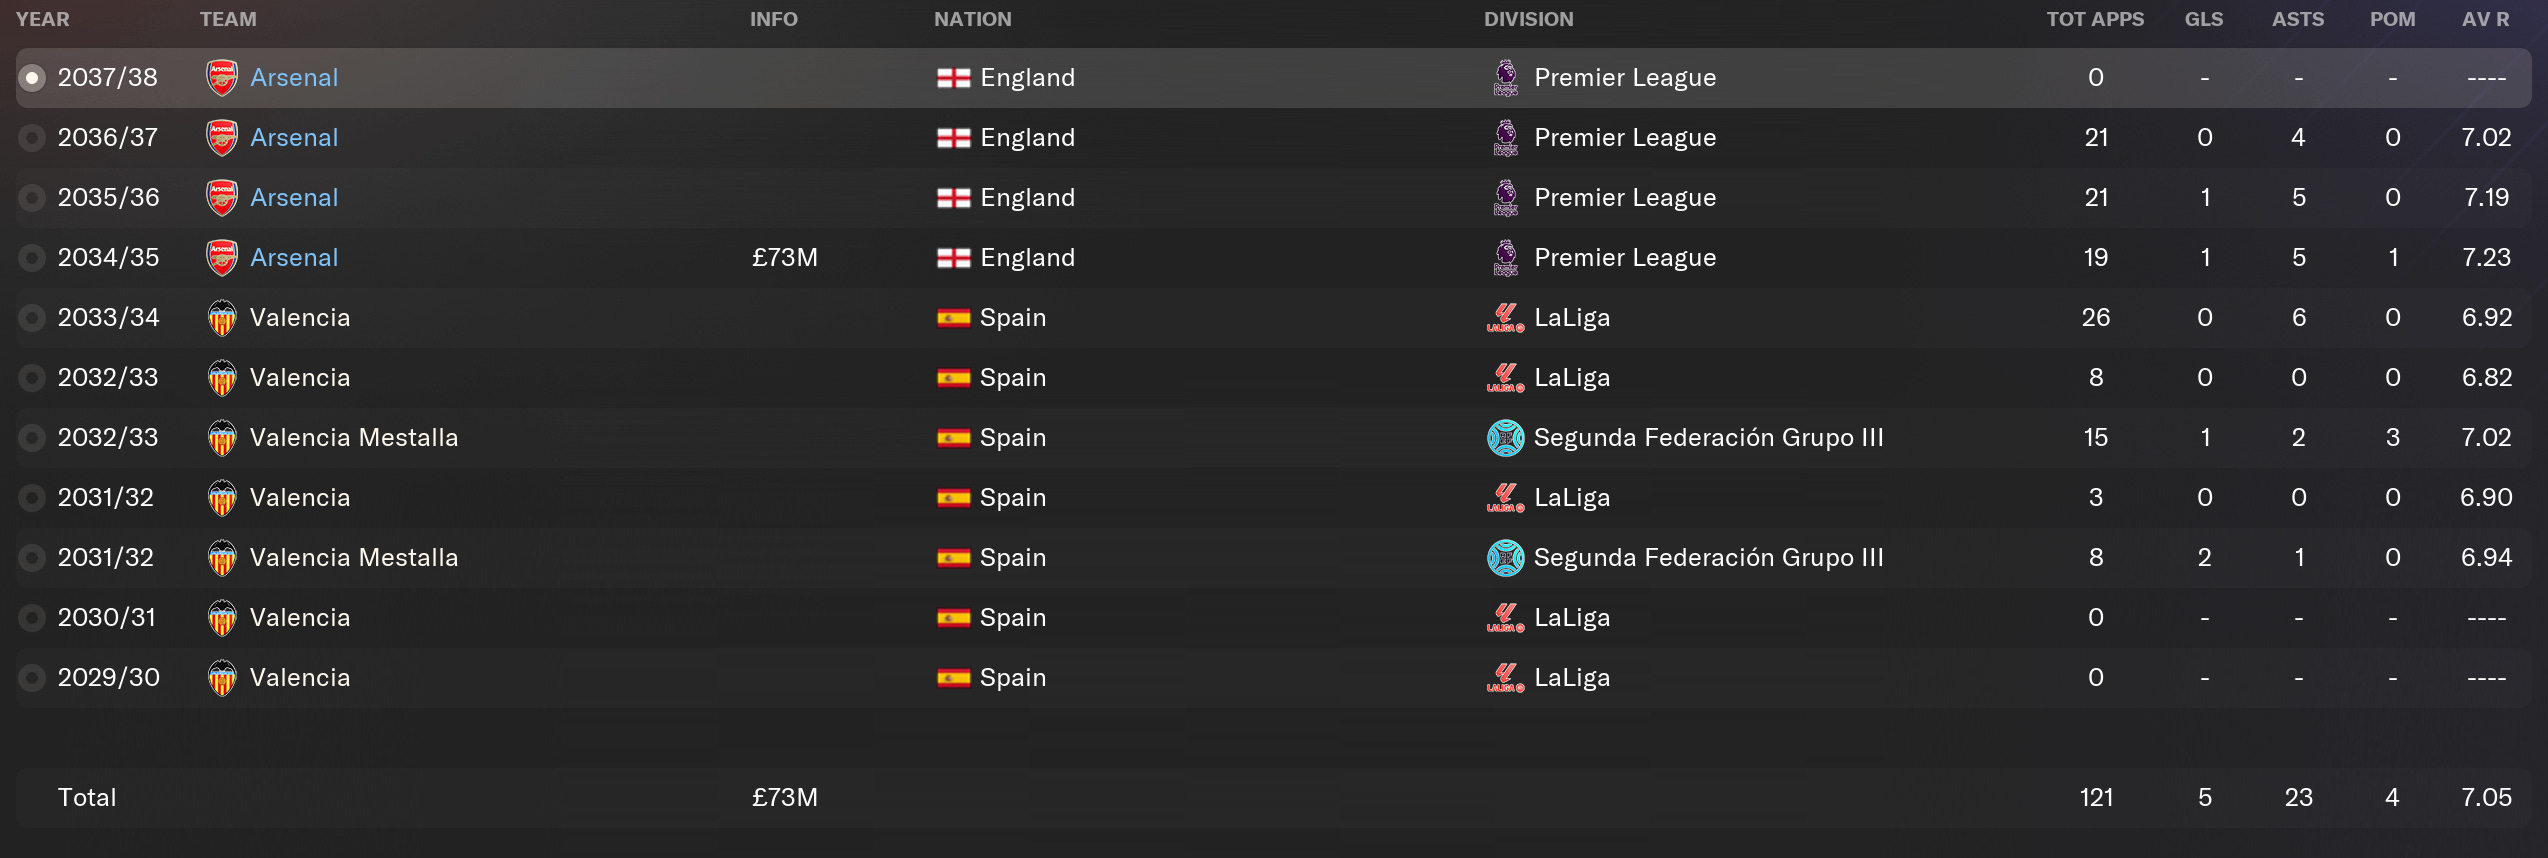Click LaLiga logo in 2029/30 row
2548x858 pixels.
[1505, 678]
